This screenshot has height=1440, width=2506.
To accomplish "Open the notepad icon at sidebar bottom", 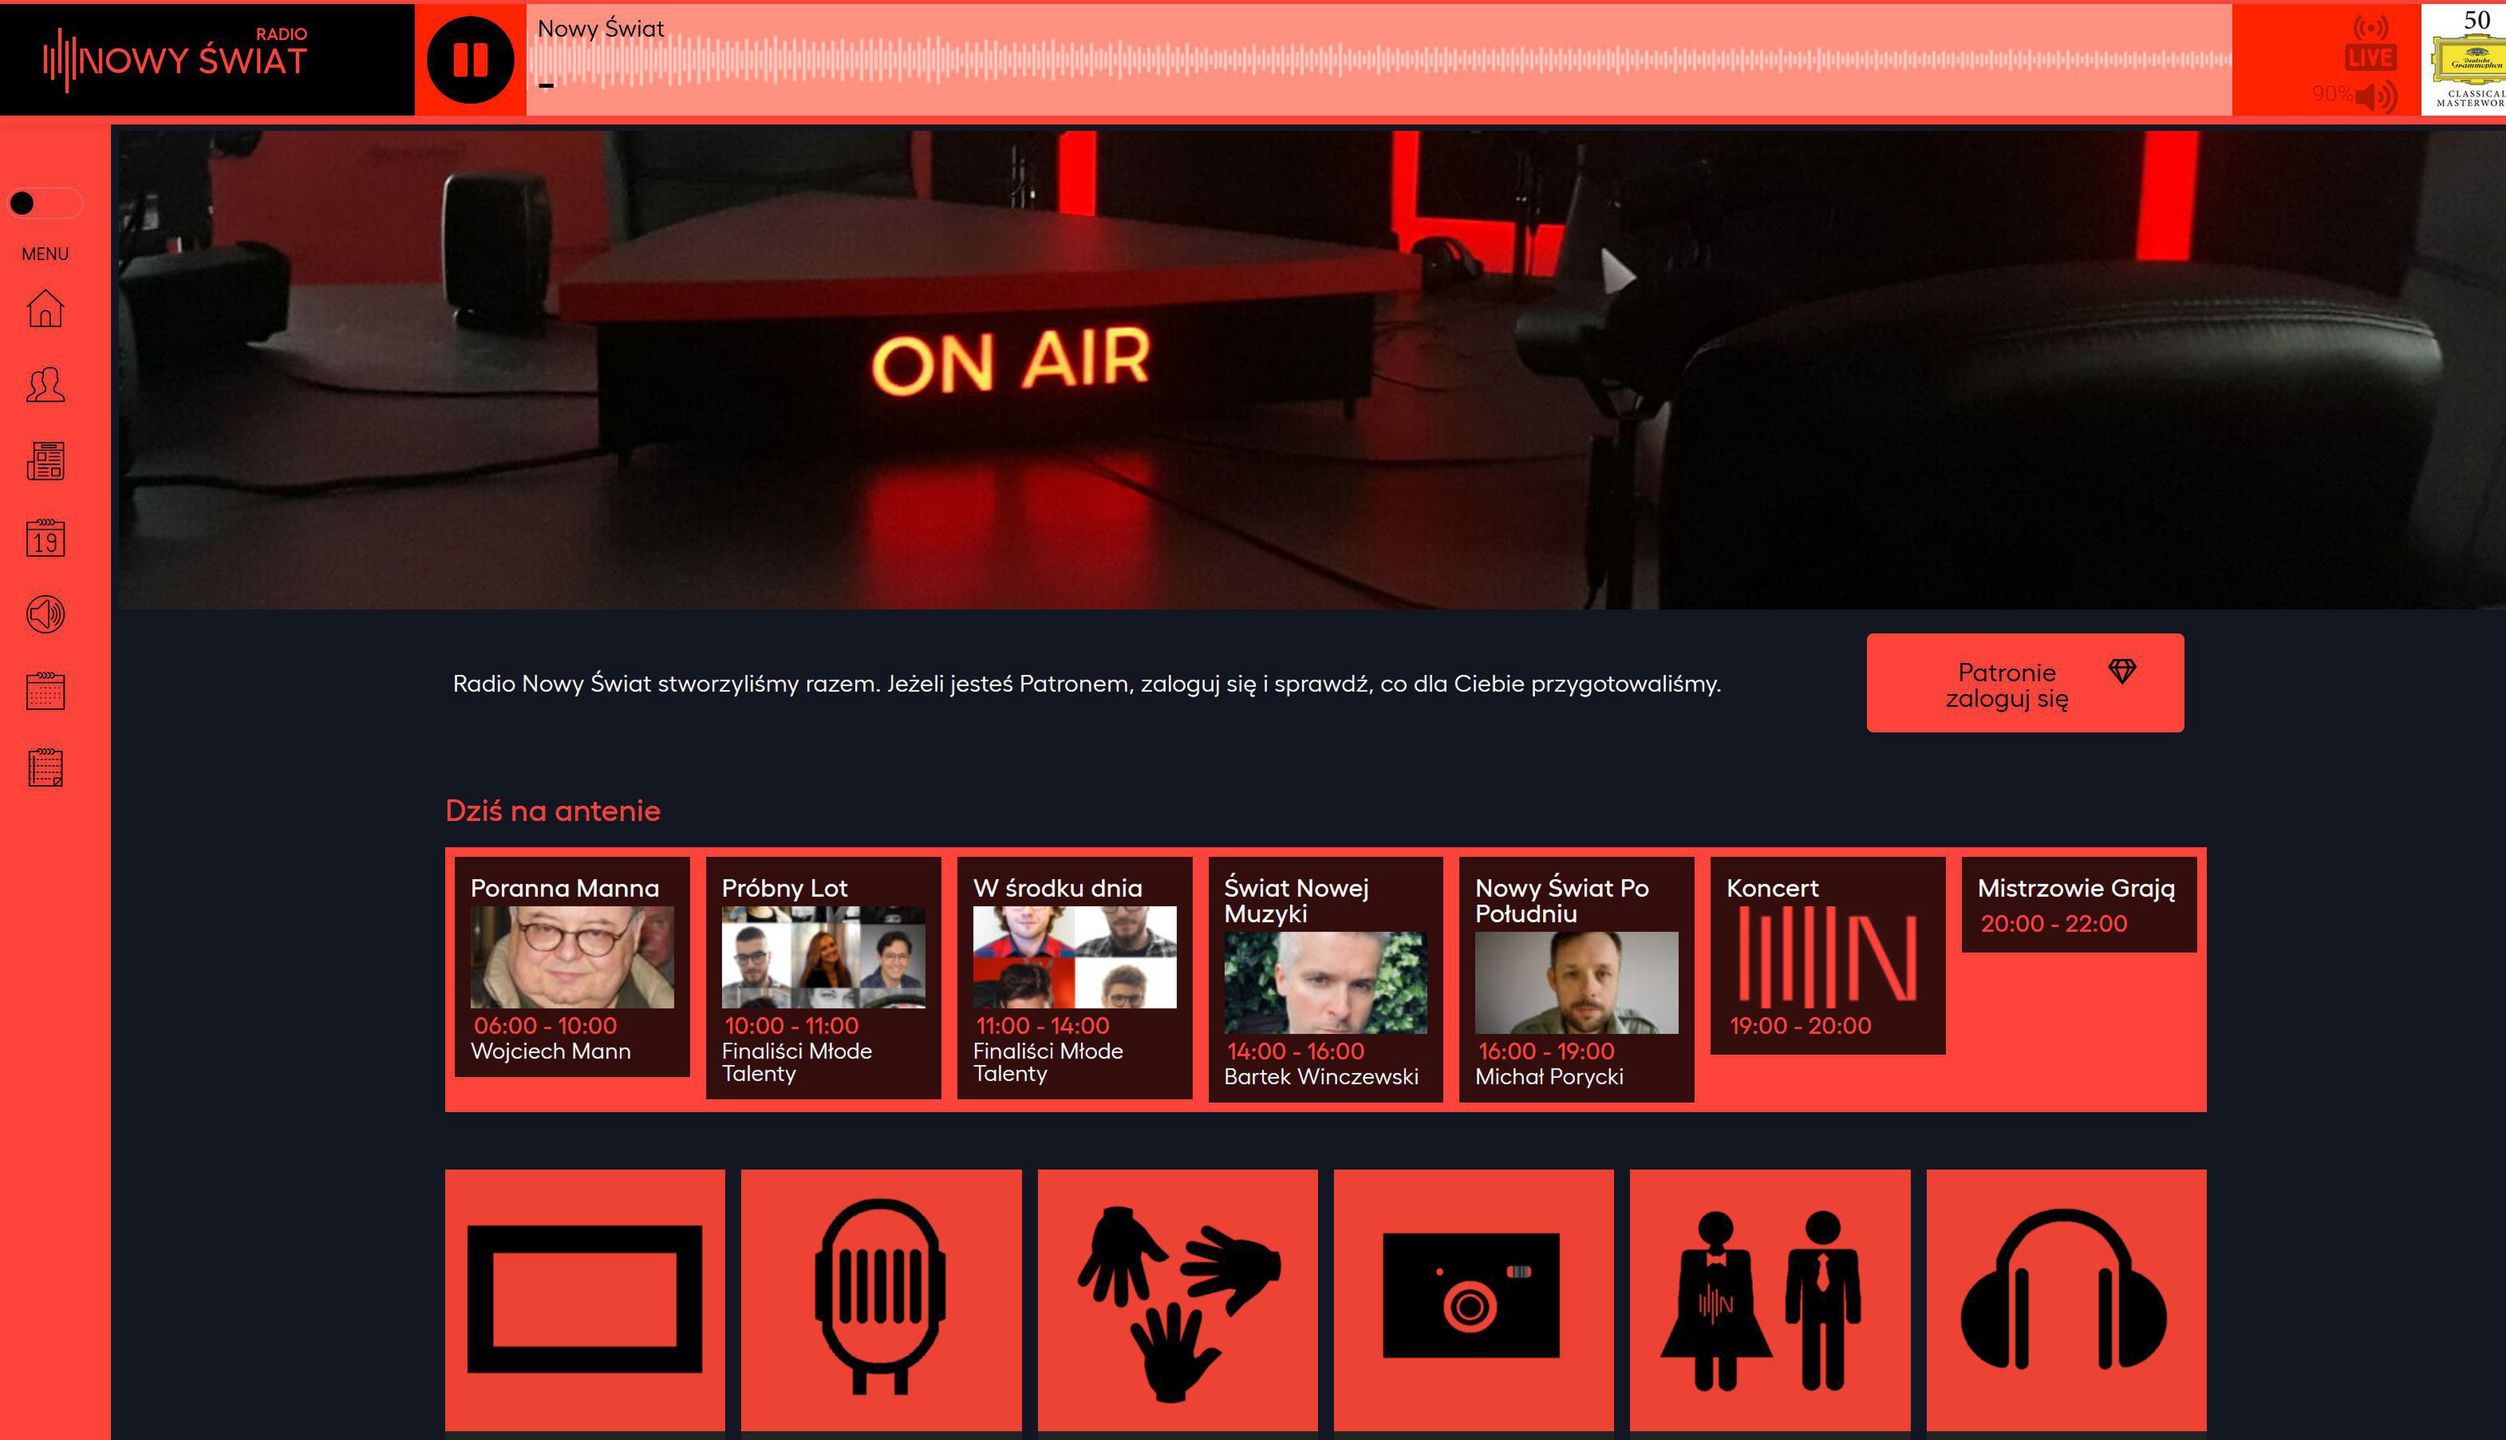I will (45, 768).
